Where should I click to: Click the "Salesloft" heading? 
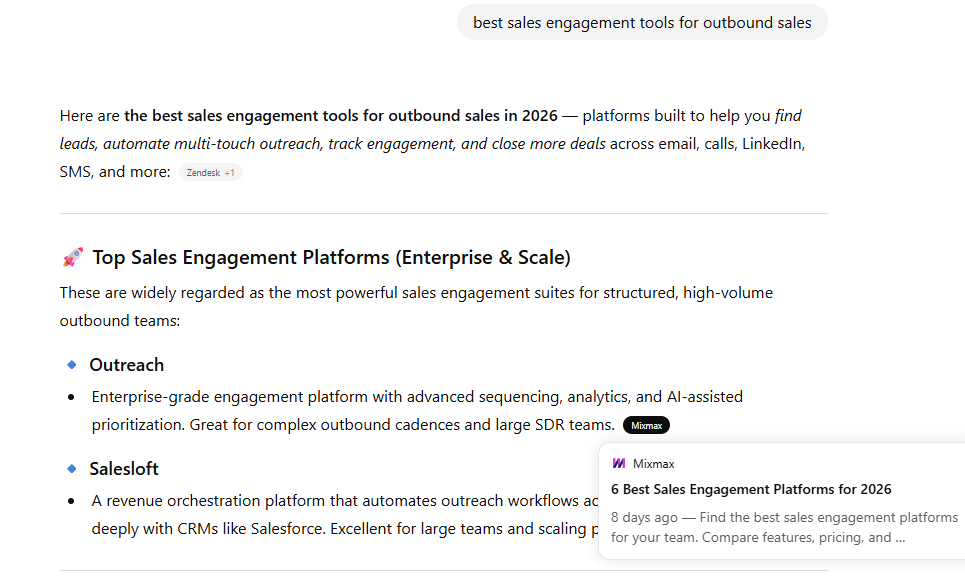(x=124, y=469)
